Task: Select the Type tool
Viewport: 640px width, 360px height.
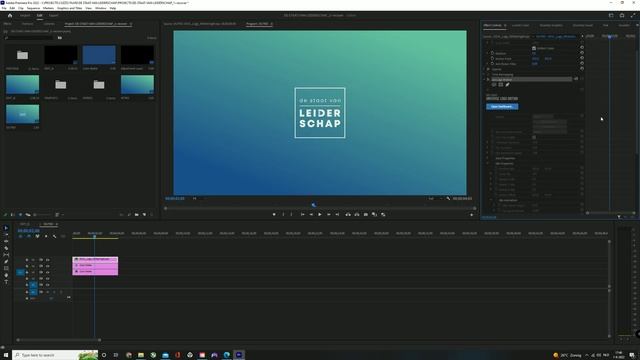Action: pos(6,282)
